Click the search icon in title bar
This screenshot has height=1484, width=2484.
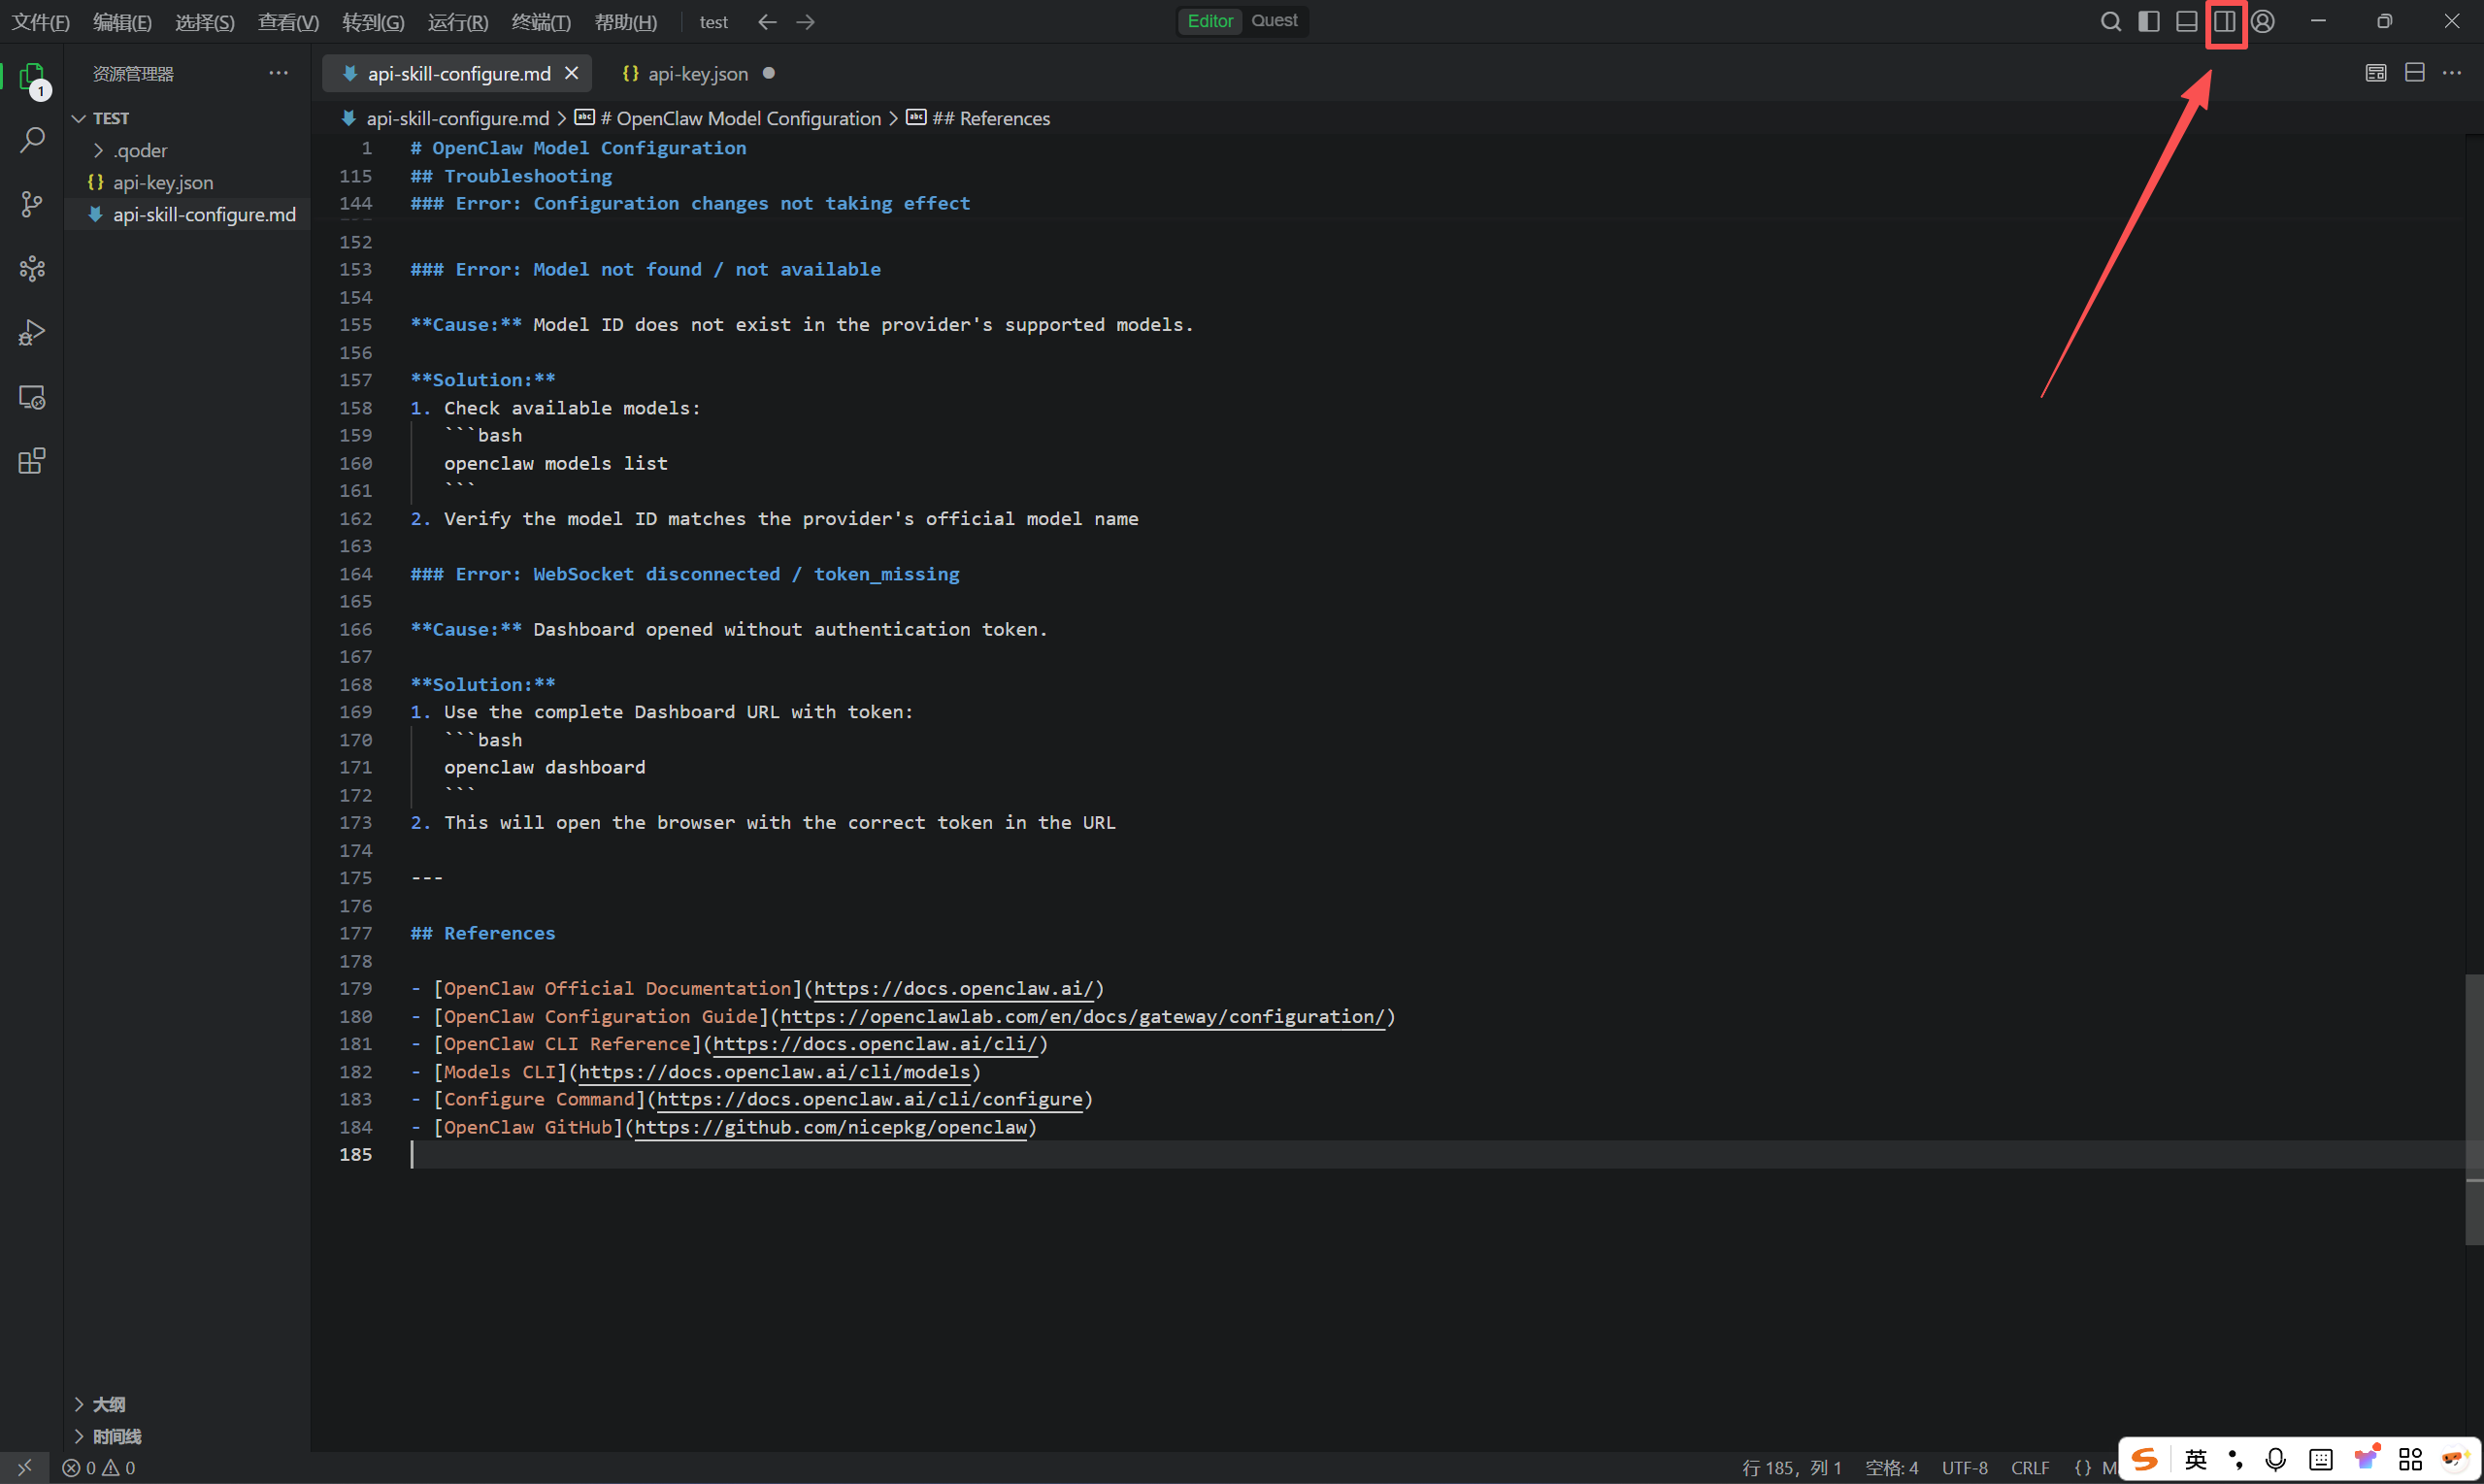pos(2110,21)
